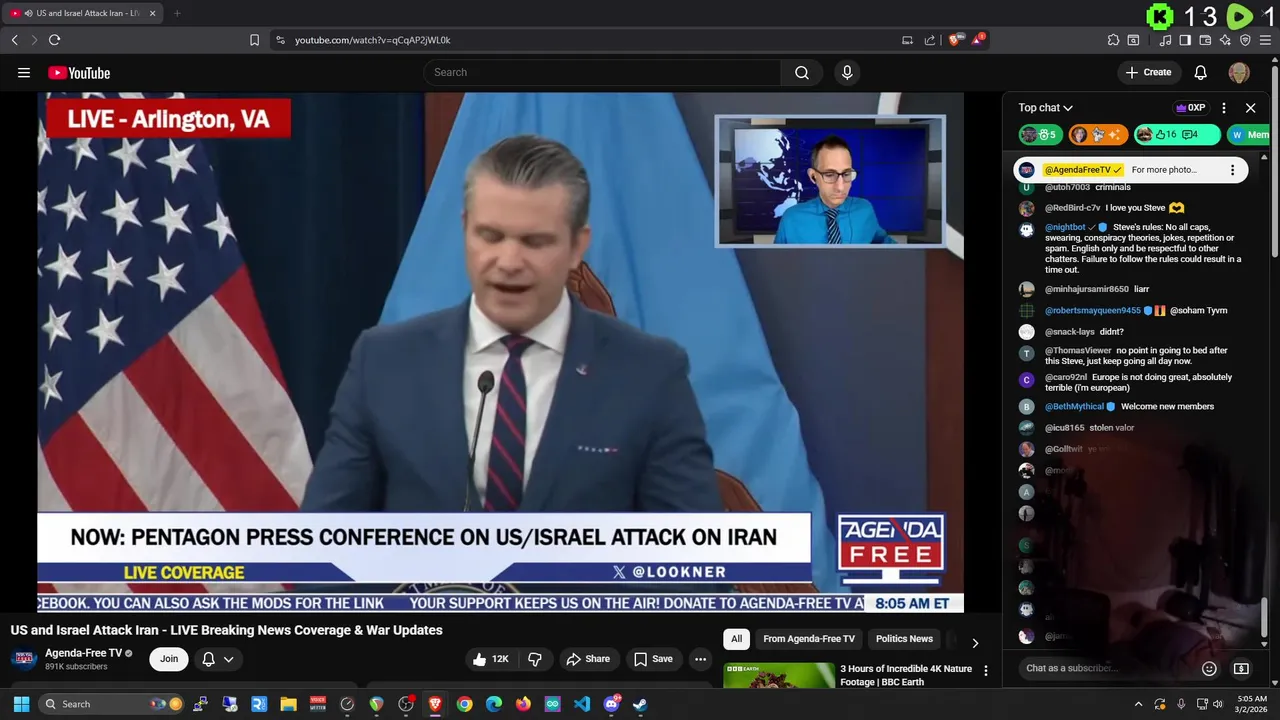Click the Share button
The width and height of the screenshot is (1280, 720).
[587, 659]
